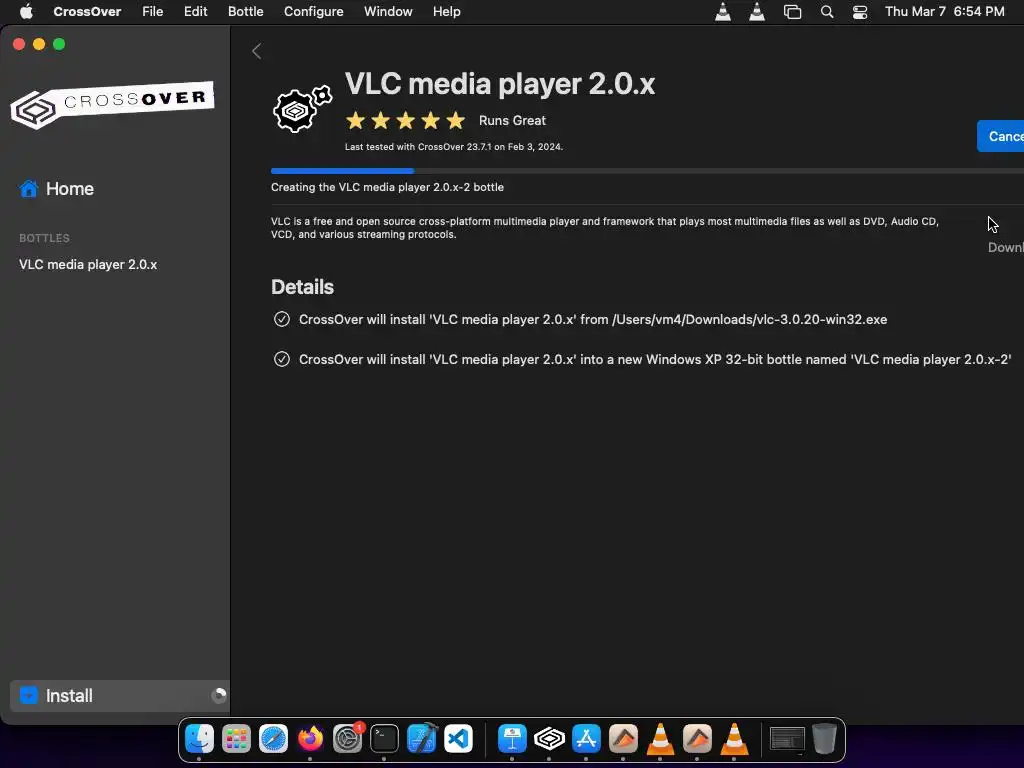Open the Window menu

pyautogui.click(x=388, y=12)
